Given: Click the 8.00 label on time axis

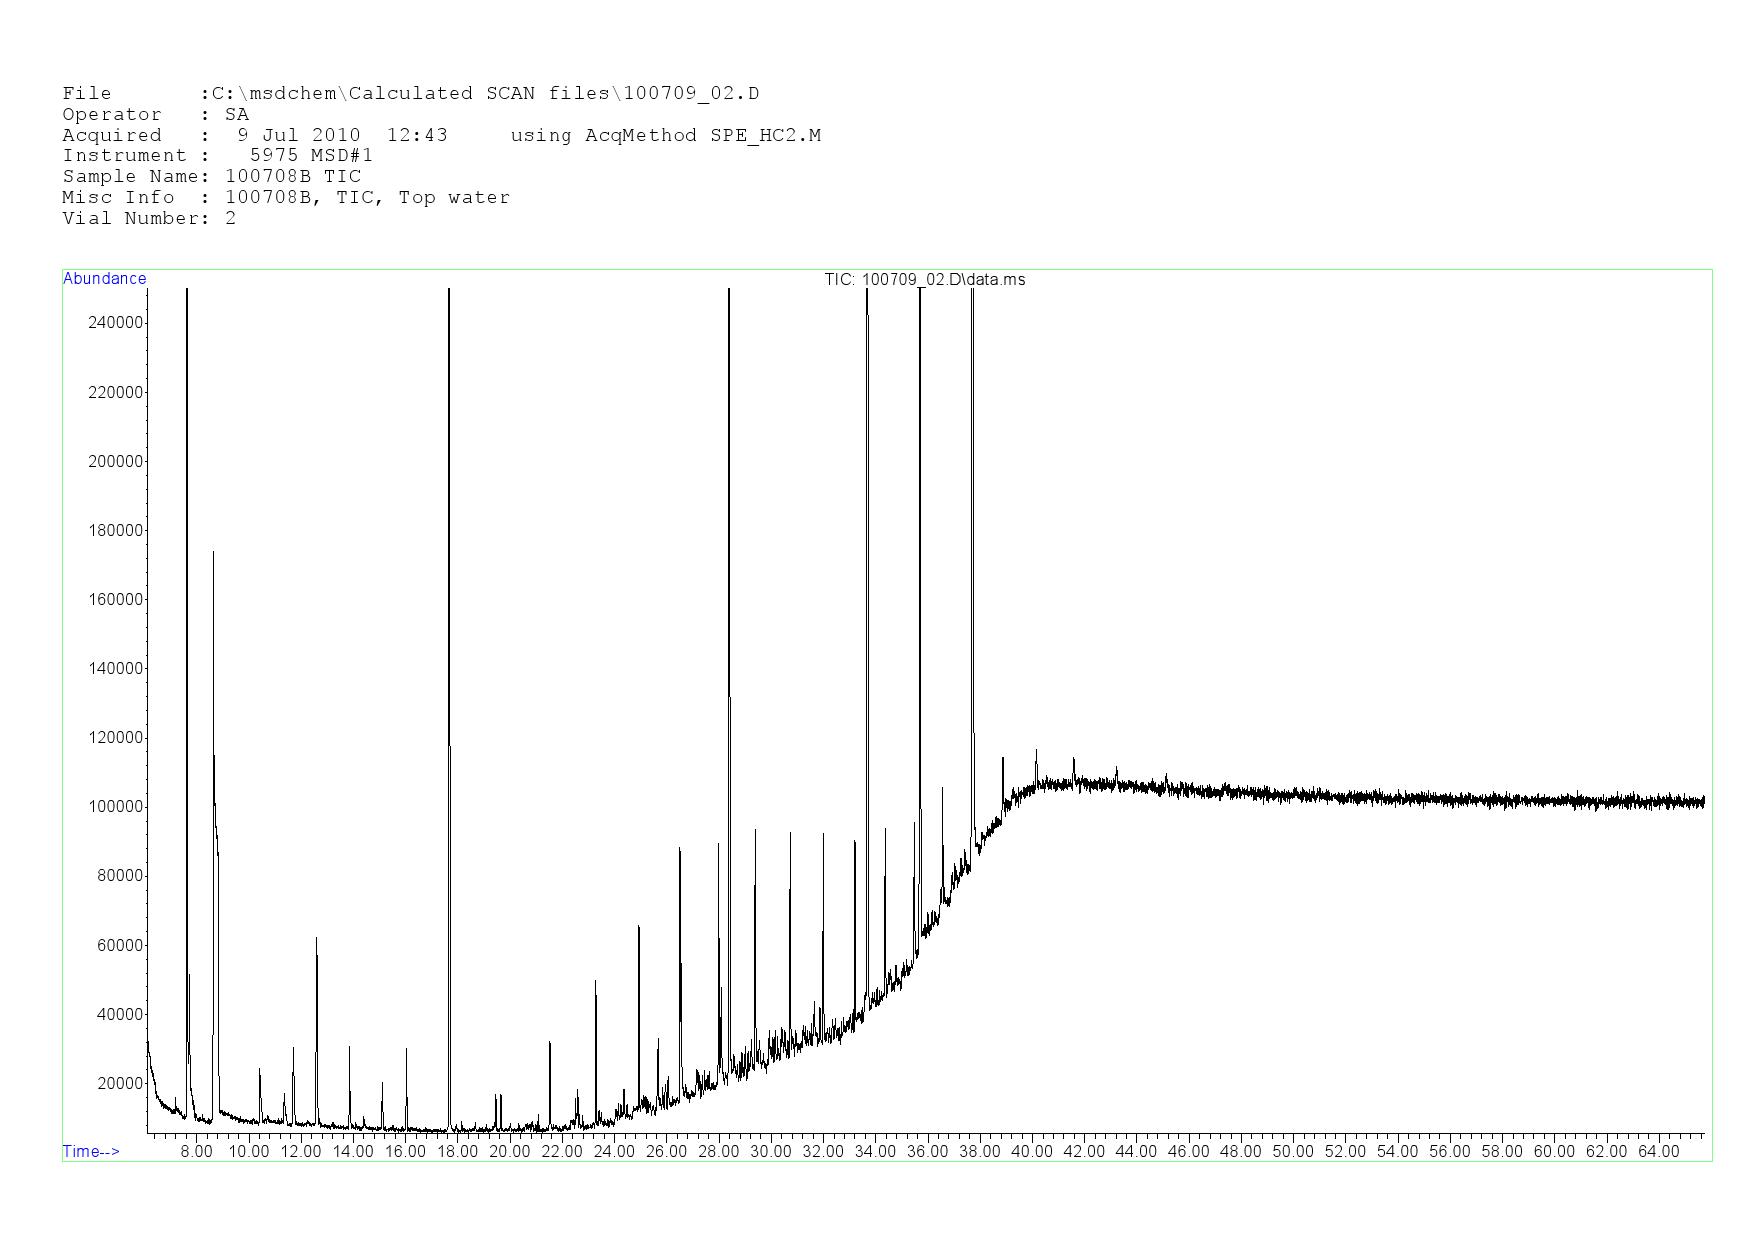Looking at the screenshot, I should pyautogui.click(x=196, y=1151).
